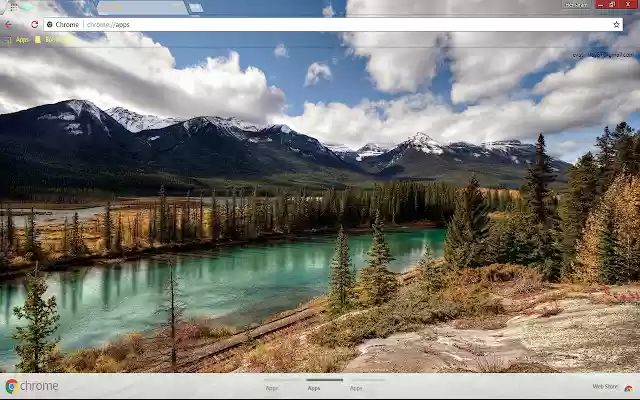The width and height of the screenshot is (640, 400).
Task: Open the yellow bookmarks folder in bookmarks bar
Action: point(54,40)
